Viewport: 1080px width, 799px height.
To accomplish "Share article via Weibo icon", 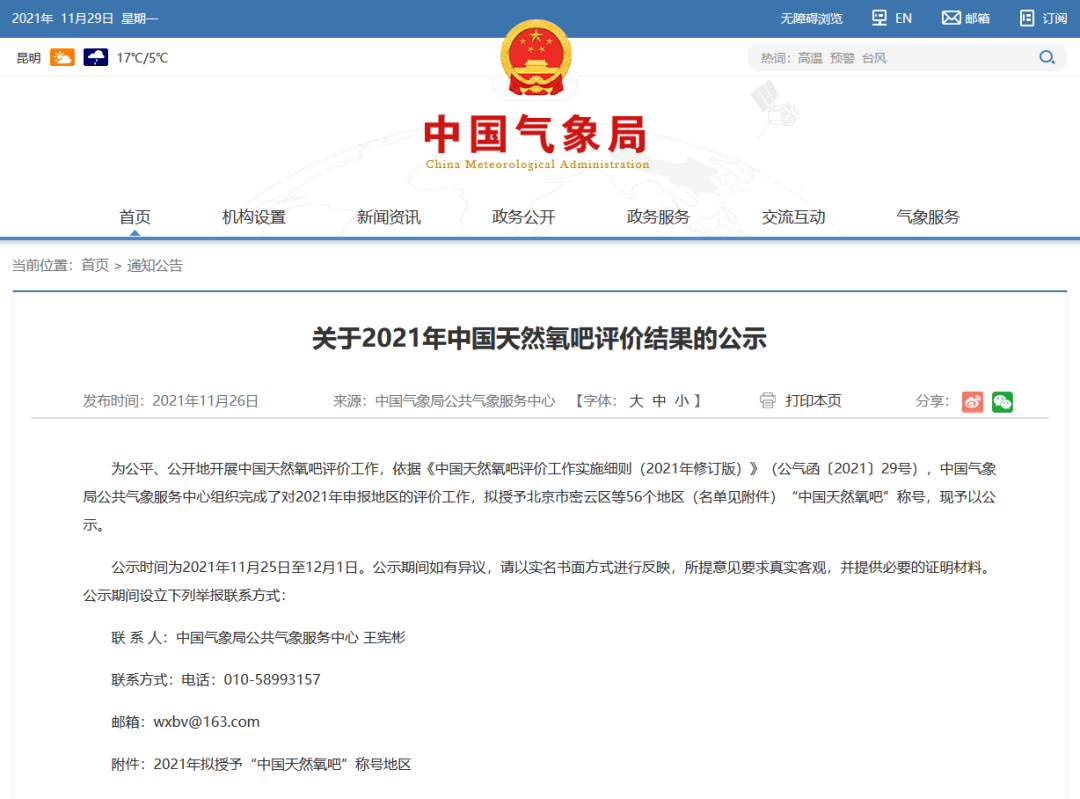I will click(972, 401).
